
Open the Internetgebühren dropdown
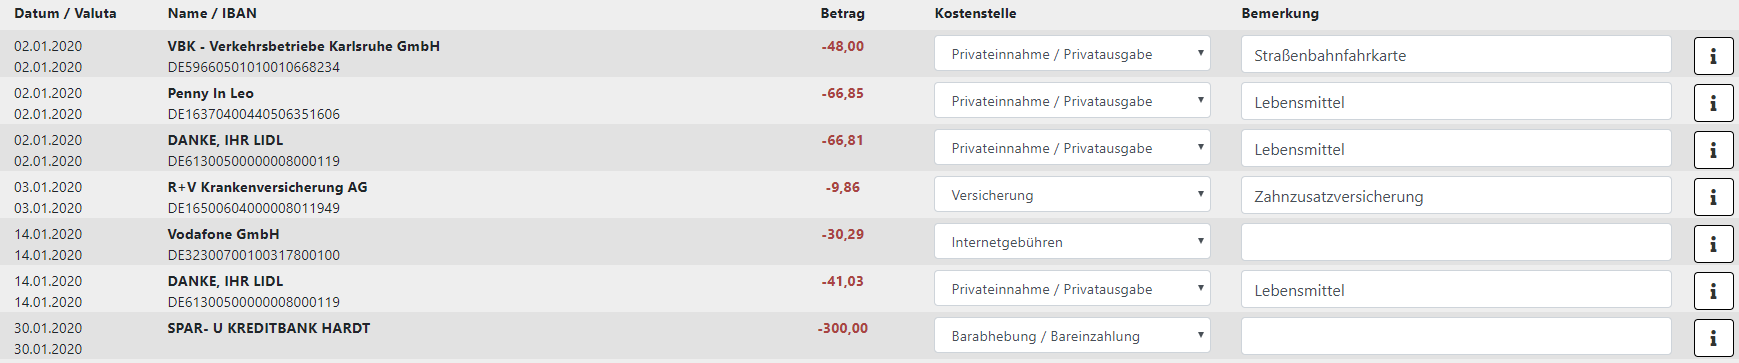pyautogui.click(x=1072, y=242)
